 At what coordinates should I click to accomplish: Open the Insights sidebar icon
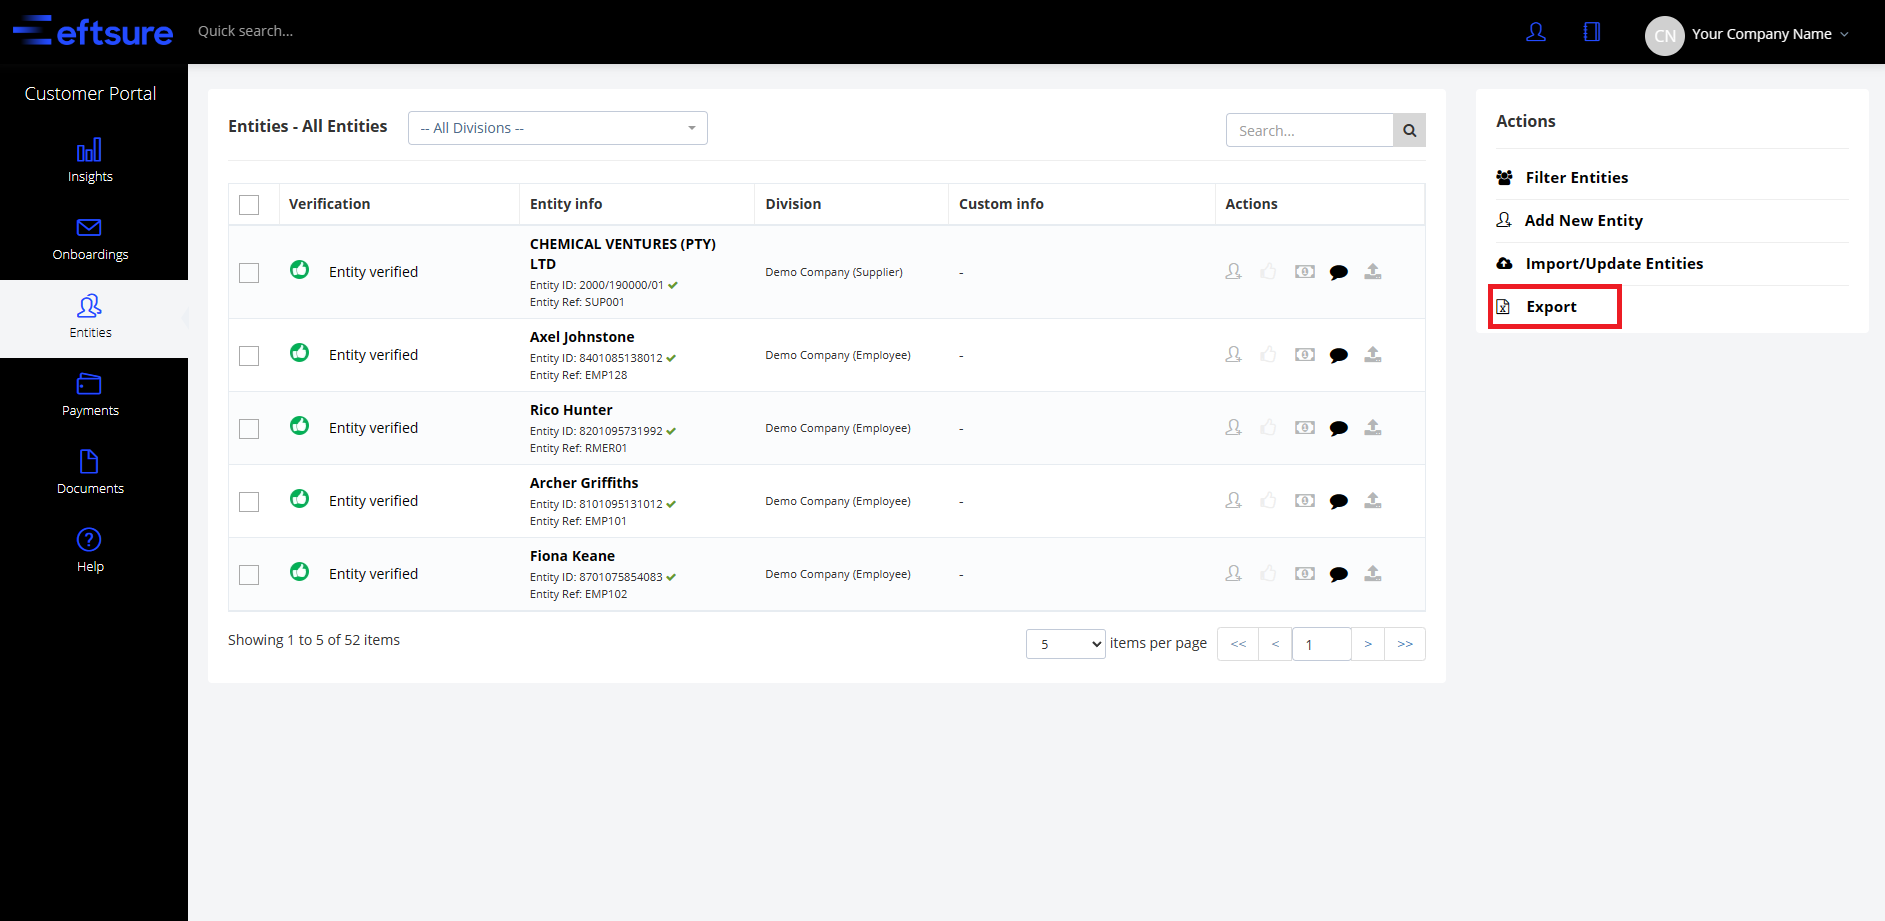89,151
